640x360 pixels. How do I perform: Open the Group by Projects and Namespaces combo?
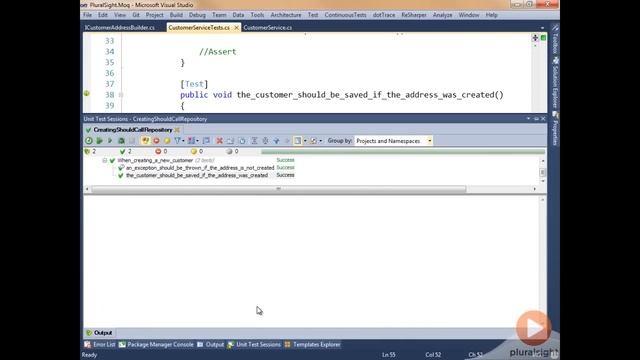393,141
